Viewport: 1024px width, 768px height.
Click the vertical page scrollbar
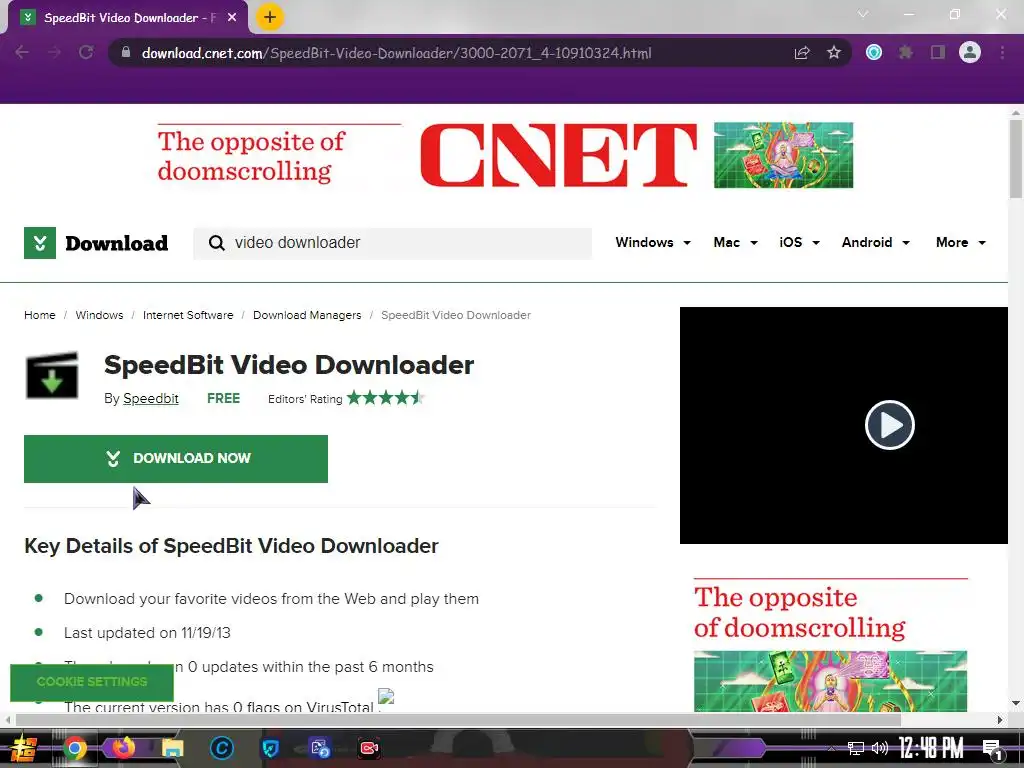pos(1016,159)
